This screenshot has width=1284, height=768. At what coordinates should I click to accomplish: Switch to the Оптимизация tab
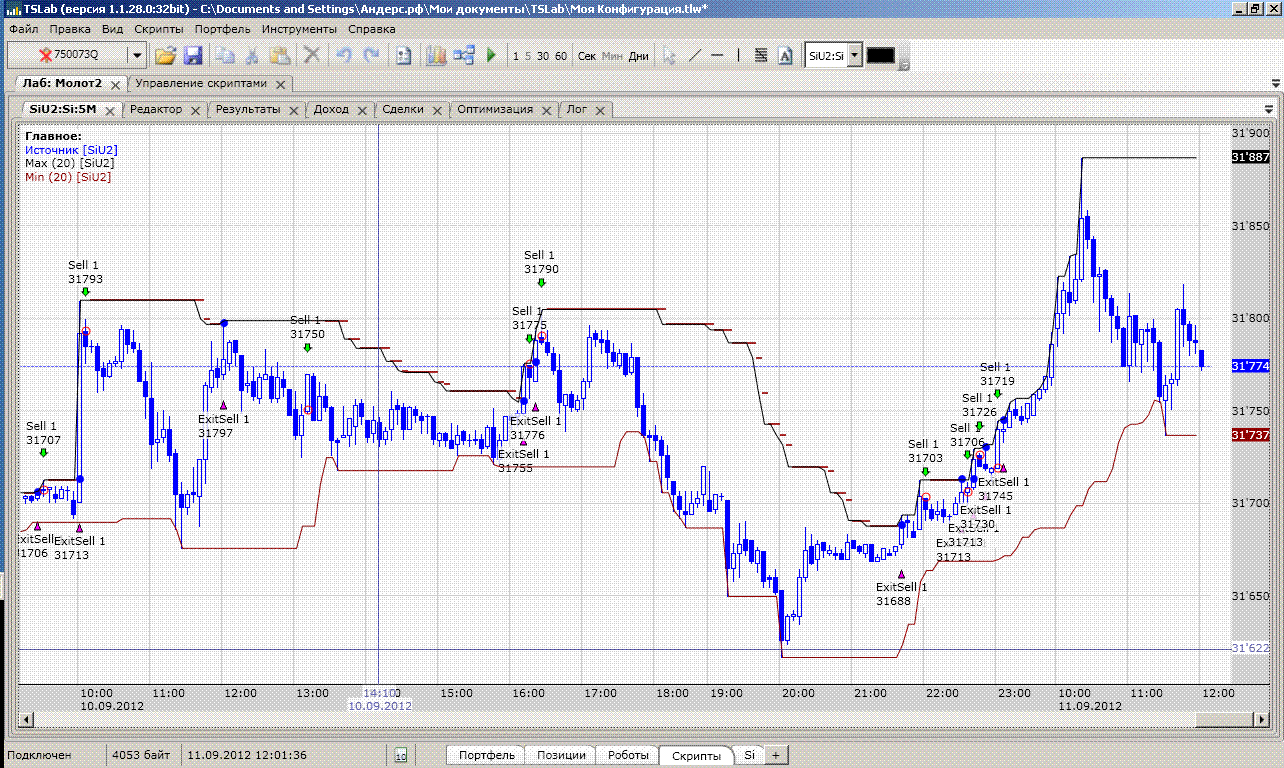(x=495, y=109)
